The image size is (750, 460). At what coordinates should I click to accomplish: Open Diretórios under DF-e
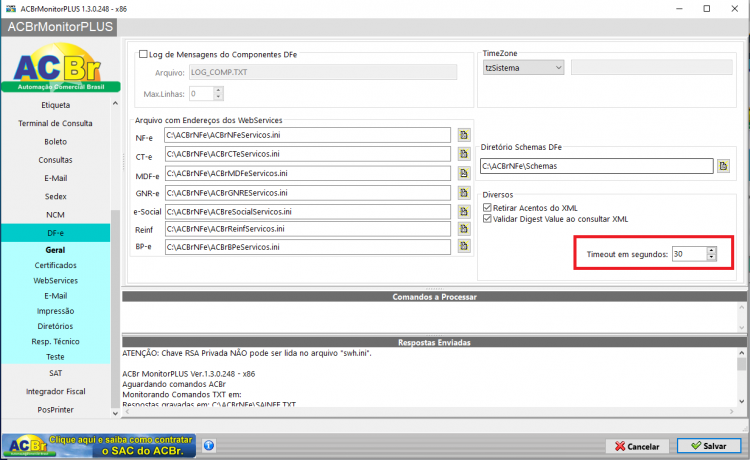(x=55, y=326)
